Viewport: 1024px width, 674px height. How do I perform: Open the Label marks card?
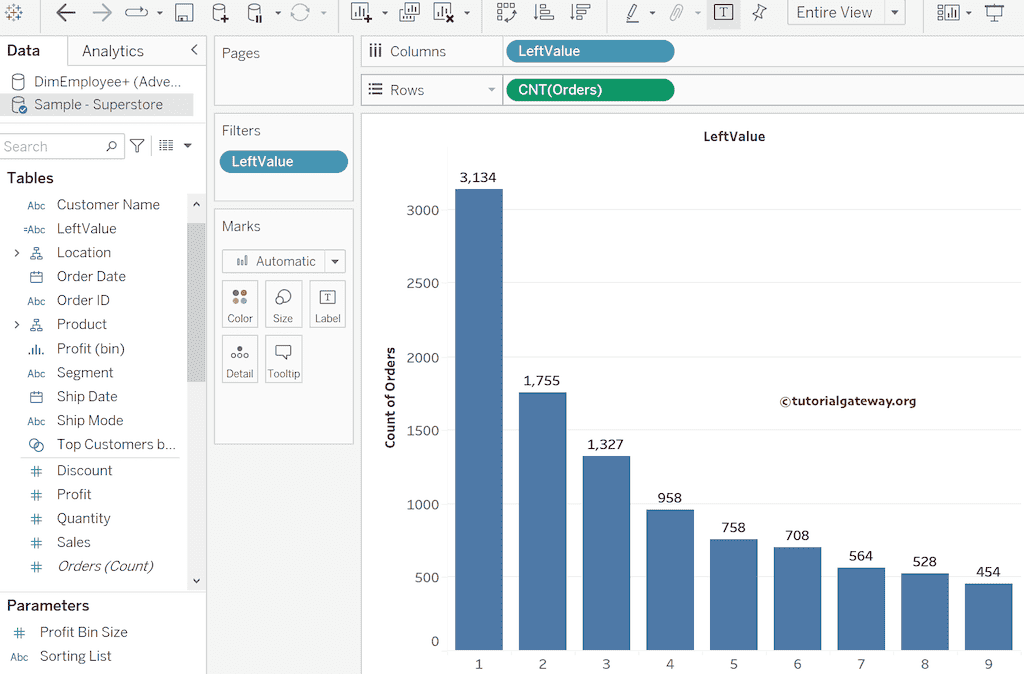click(327, 304)
